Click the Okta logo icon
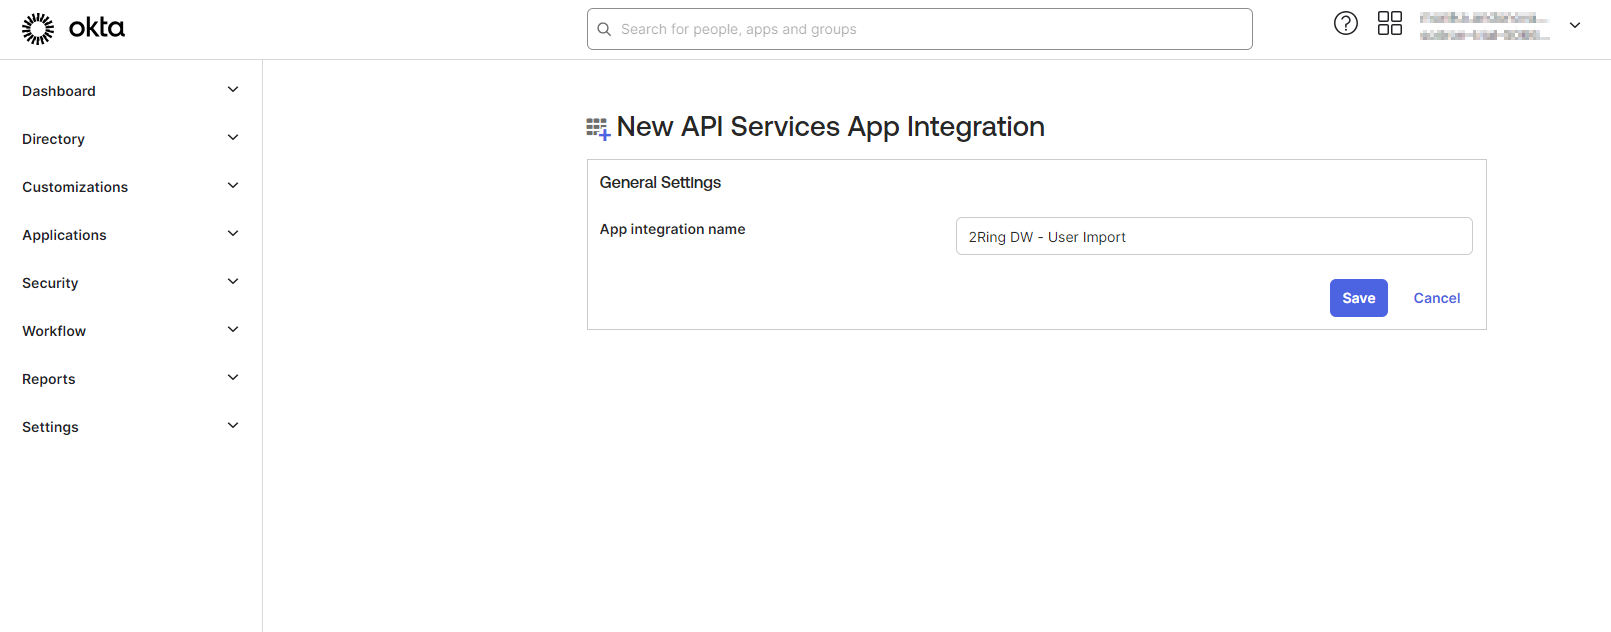 tap(38, 29)
